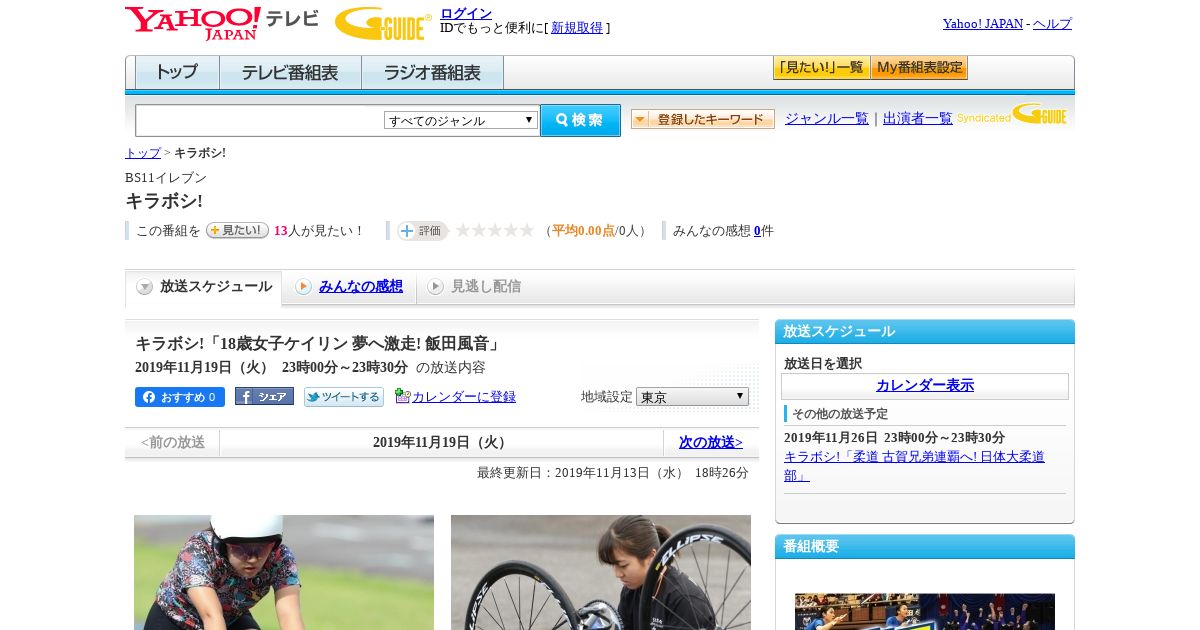Open the 出演者一覧 link
Viewport: 1200px width, 630px height.
point(918,118)
